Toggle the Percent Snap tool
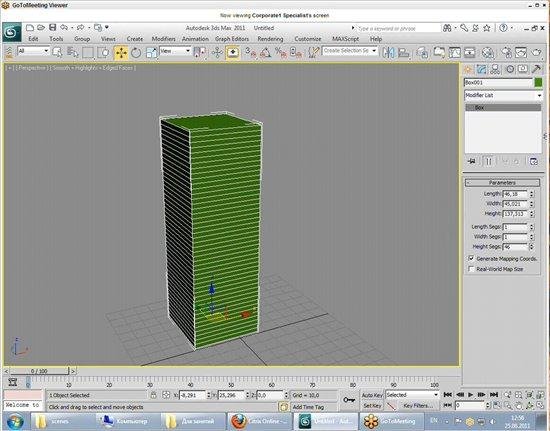Image resolution: width=550 pixels, height=431 pixels. tap(281, 53)
